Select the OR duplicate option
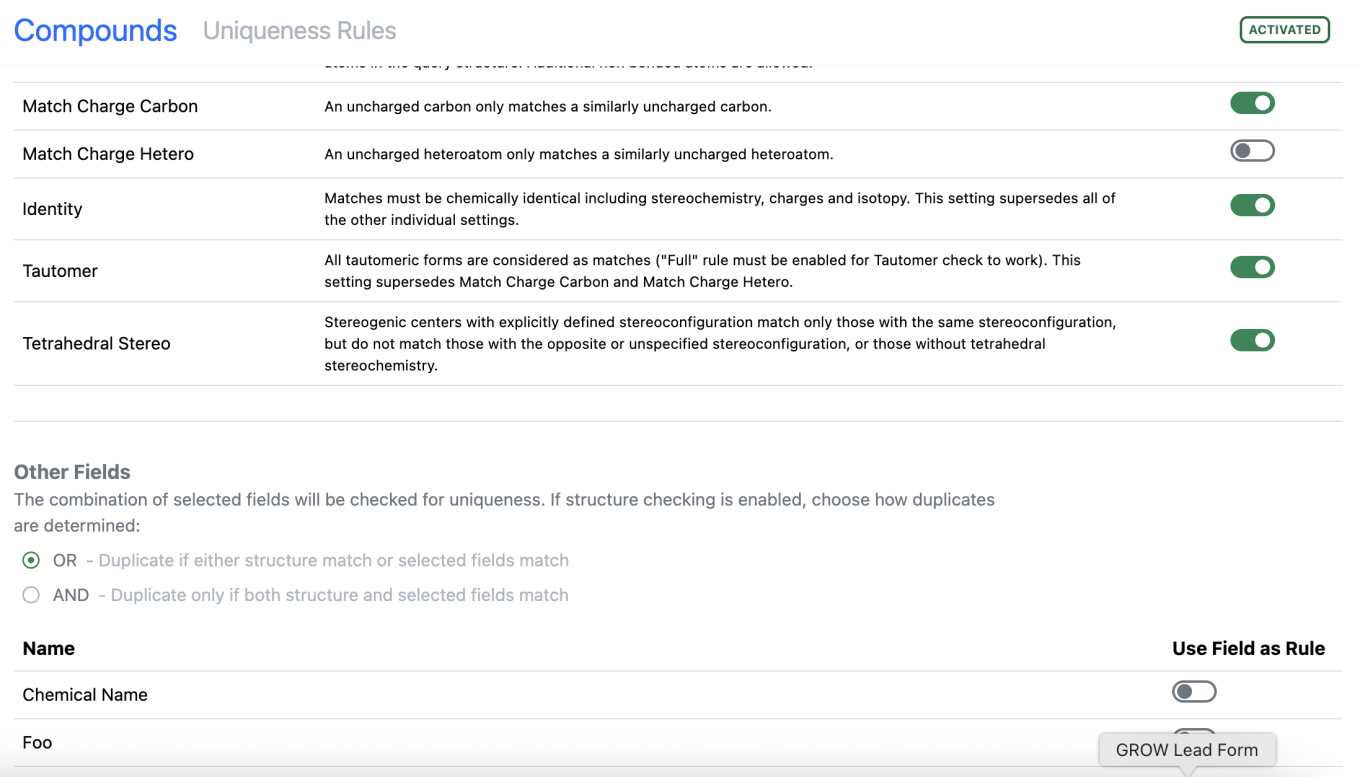The image size is (1360, 777). [32, 560]
